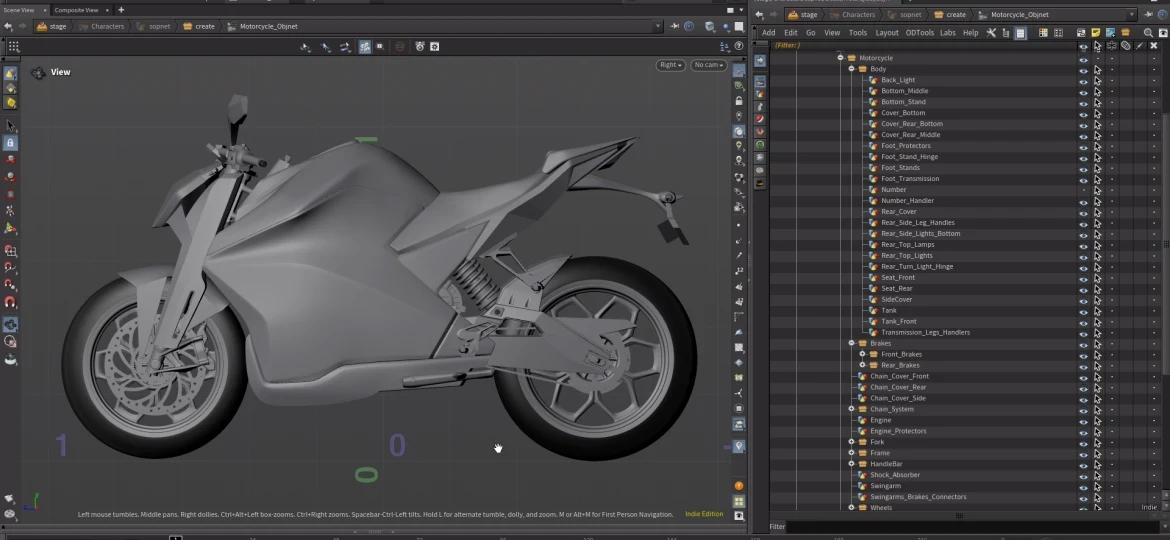
Task: Open the Right viewport direction dropdown
Action: click(x=670, y=65)
